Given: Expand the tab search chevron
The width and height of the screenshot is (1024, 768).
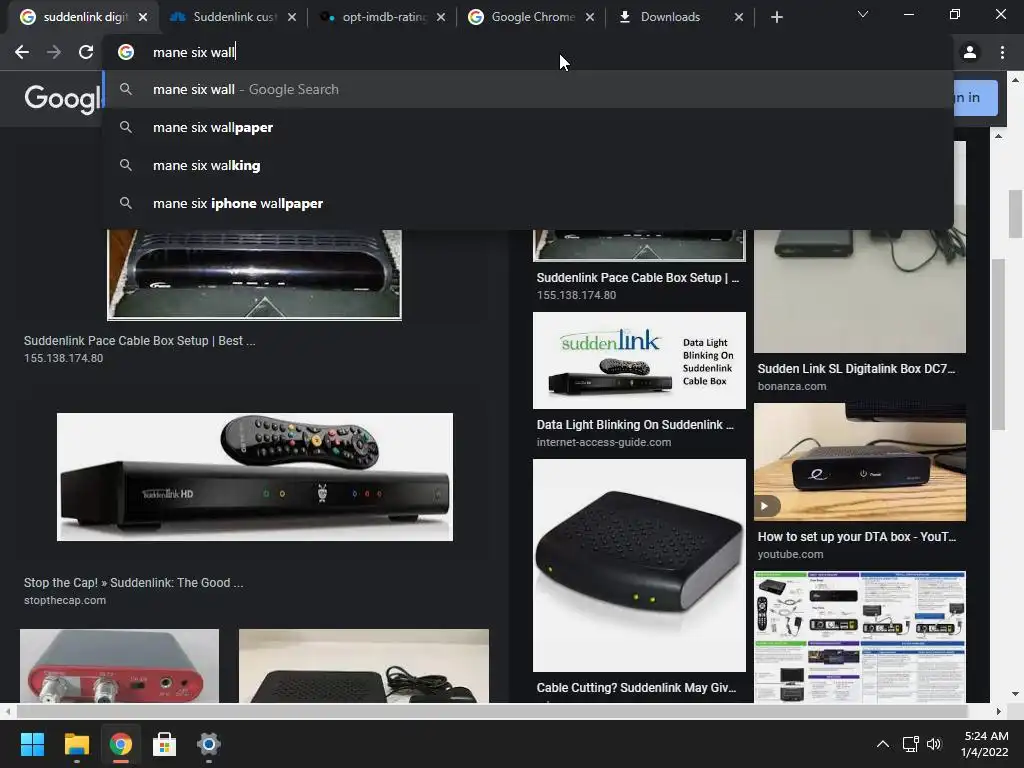Looking at the screenshot, I should [x=863, y=14].
